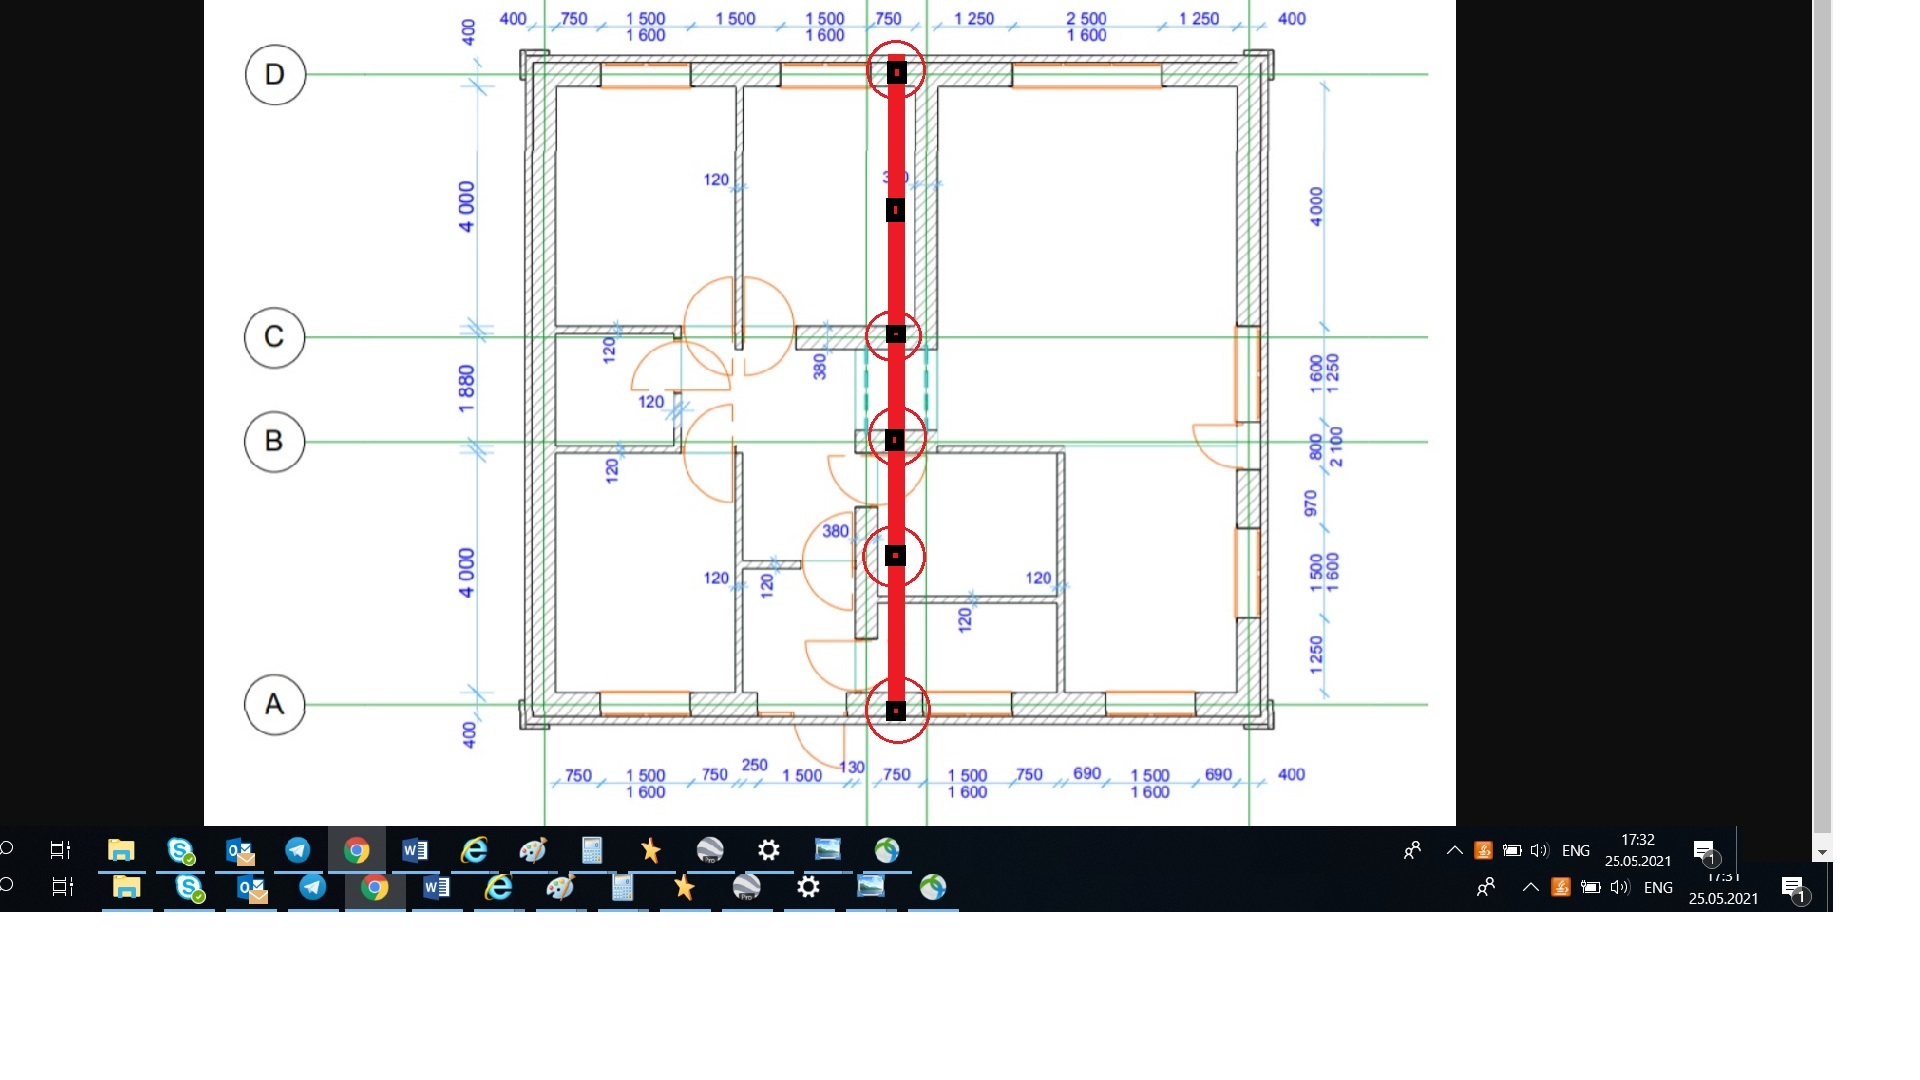Open Task View in the bottom taskbar
The height and width of the screenshot is (1080, 1920).
pyautogui.click(x=63, y=888)
